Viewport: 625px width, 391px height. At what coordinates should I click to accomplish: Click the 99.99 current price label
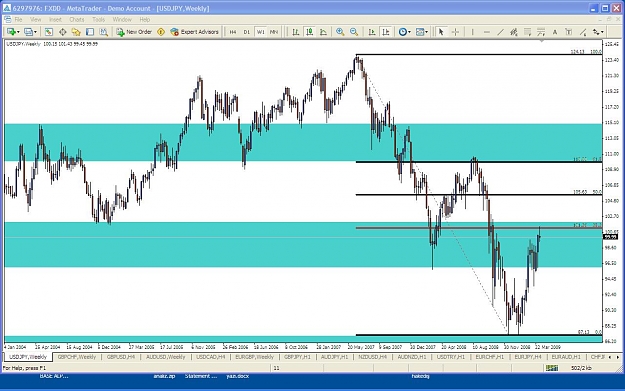pos(610,237)
